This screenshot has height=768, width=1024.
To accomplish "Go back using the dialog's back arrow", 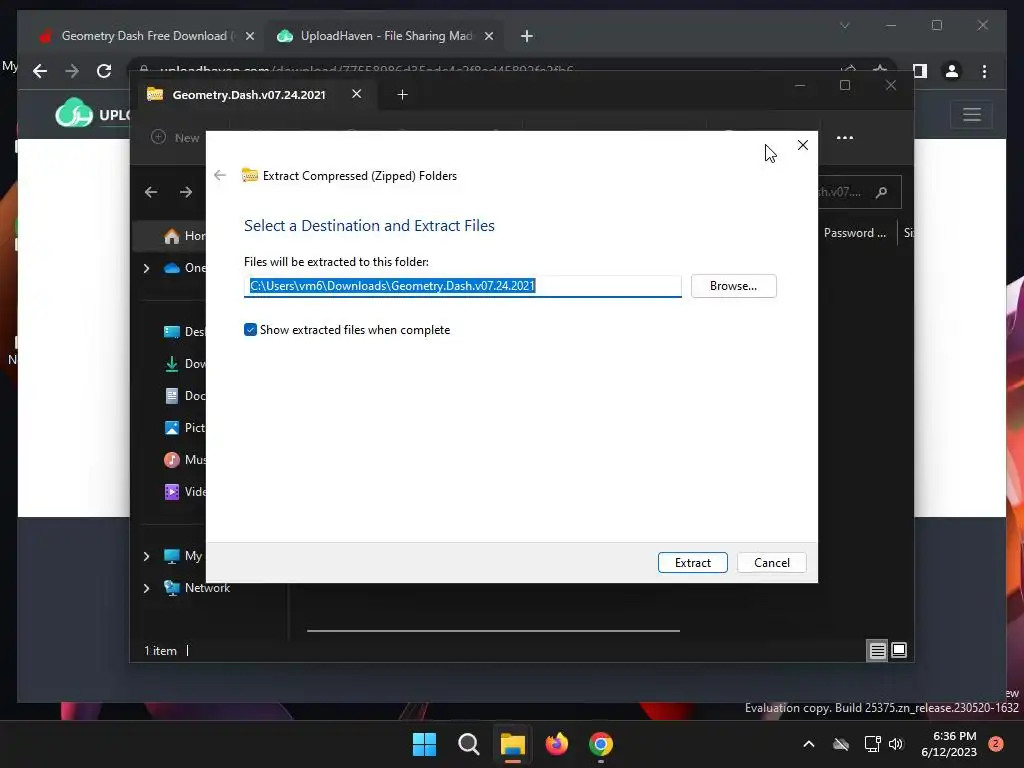I will tap(220, 175).
